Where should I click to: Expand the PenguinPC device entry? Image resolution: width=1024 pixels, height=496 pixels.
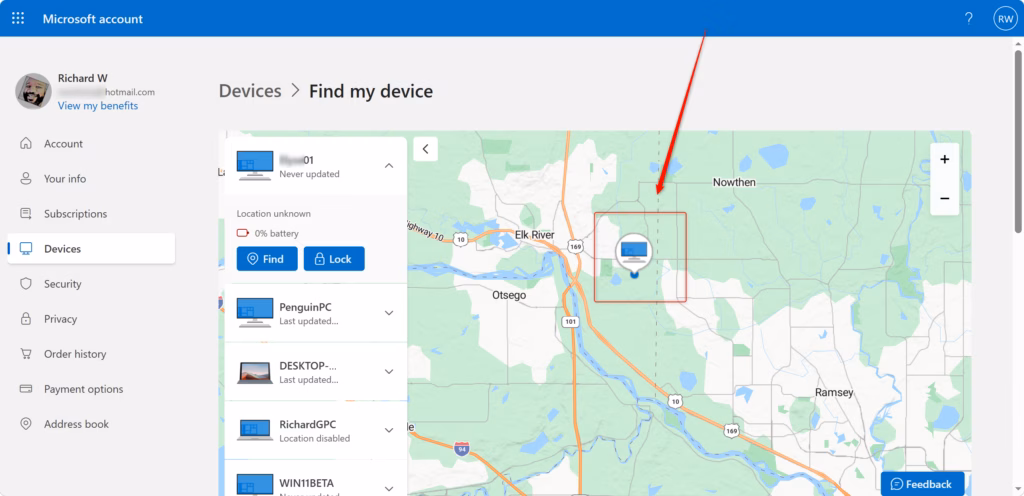(389, 313)
